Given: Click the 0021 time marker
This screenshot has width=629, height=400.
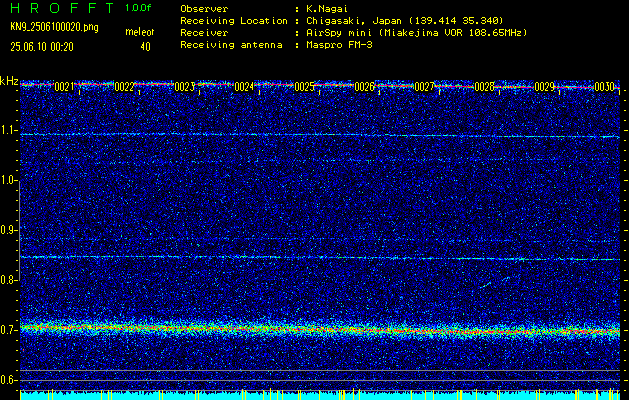Looking at the screenshot, I should 64,87.
